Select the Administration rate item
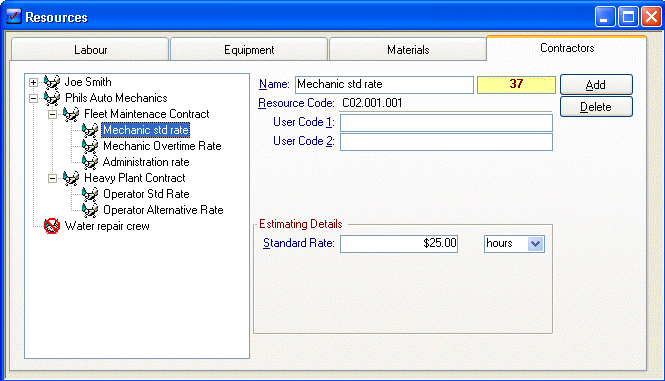Viewport: 665px width, 381px height. pos(146,162)
